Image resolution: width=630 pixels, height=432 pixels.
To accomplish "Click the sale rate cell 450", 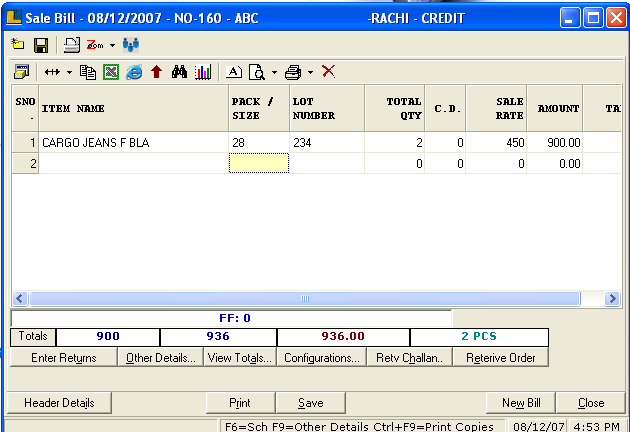I will click(x=496, y=143).
